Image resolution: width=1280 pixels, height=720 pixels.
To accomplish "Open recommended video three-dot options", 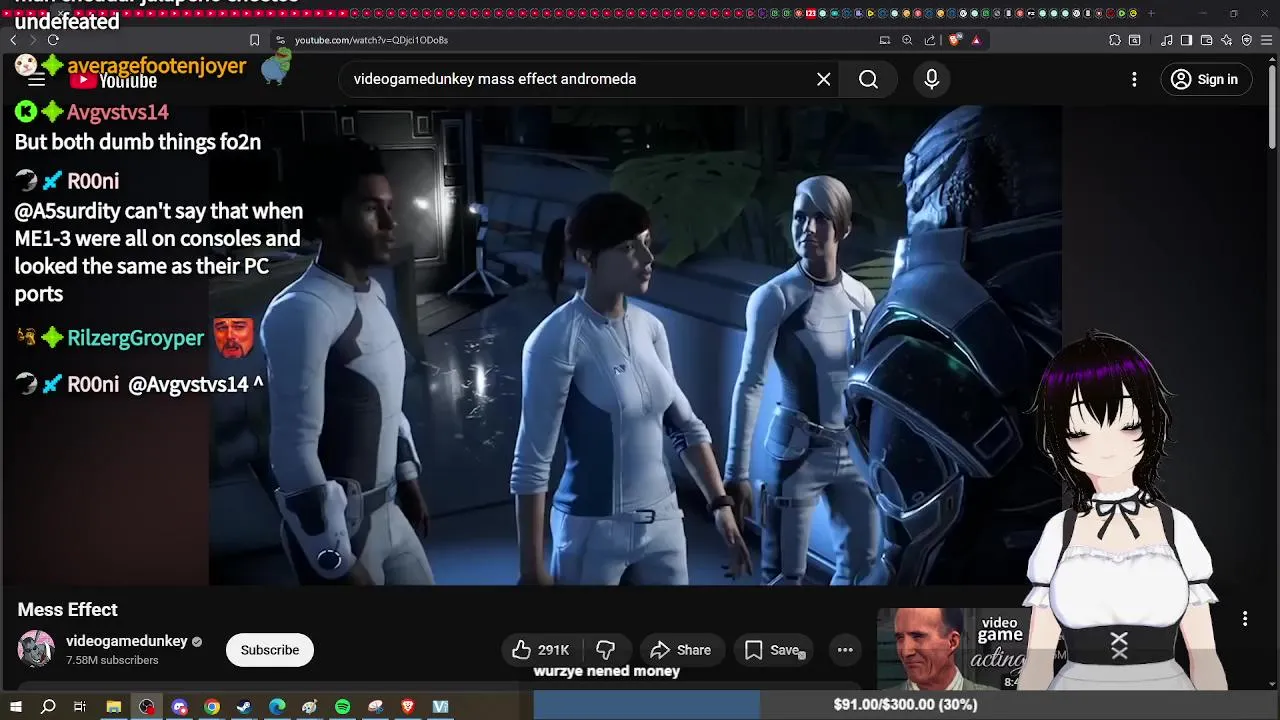I will coord(1245,619).
